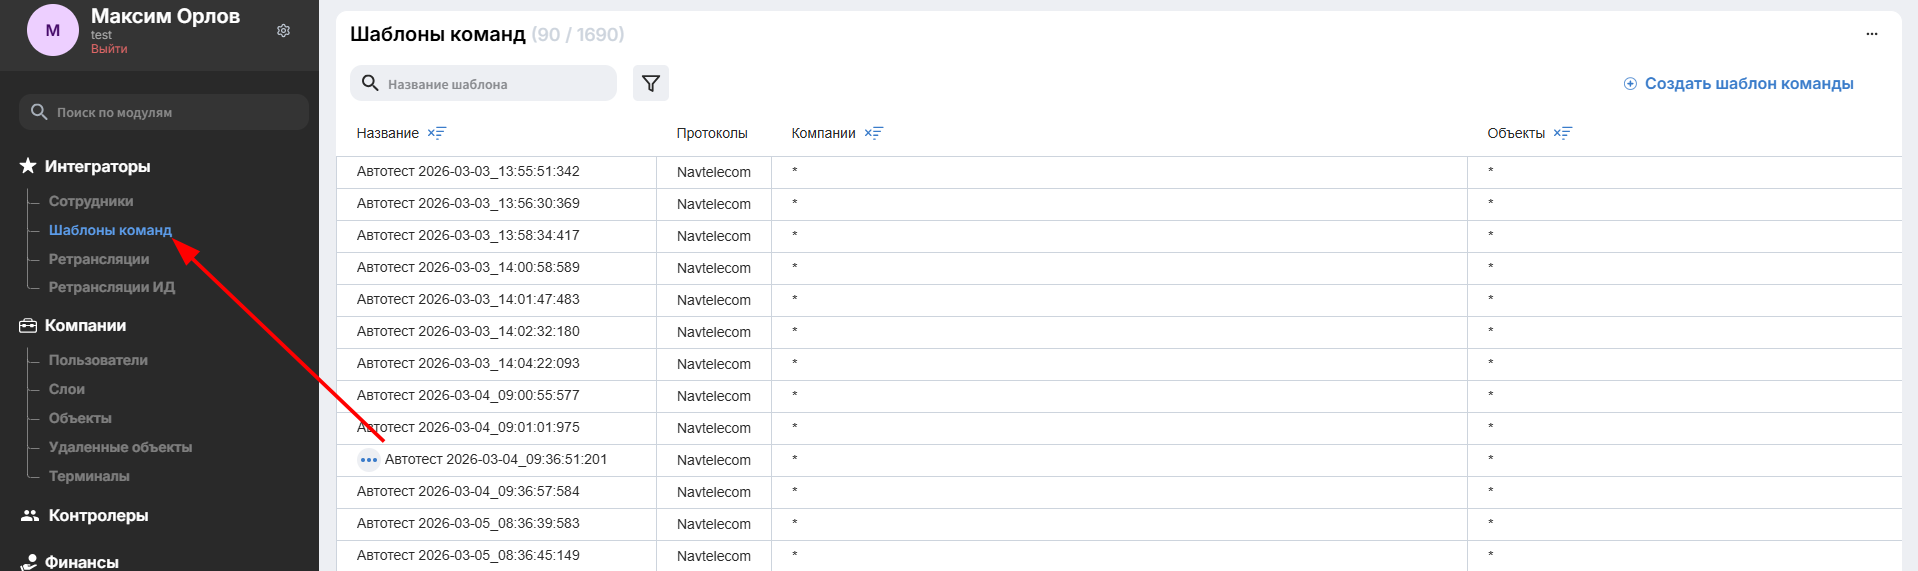Select row Автотест 2026-03-03_14:01:47:483
Viewport: 1918px width, 571px height.
coord(1119,300)
